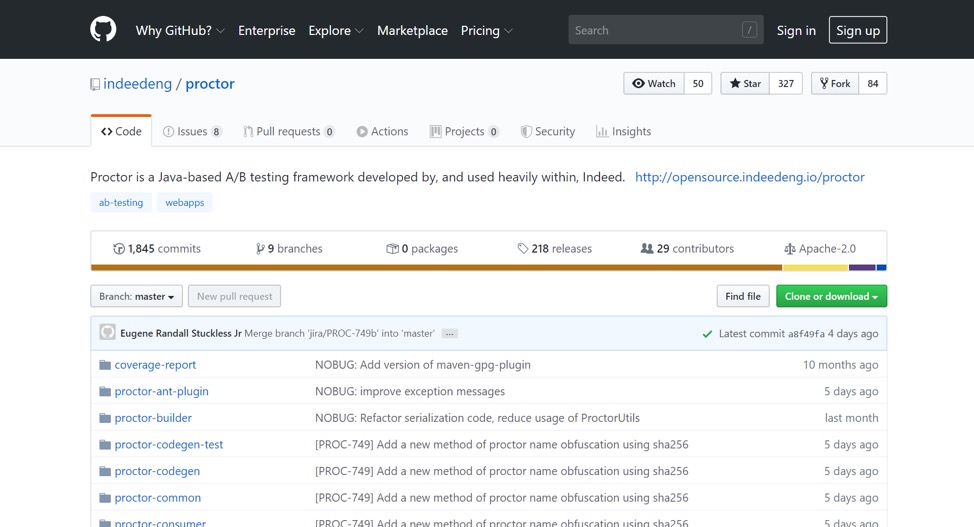This screenshot has width=974, height=527.
Task: View the 9 branches list
Action: point(289,249)
